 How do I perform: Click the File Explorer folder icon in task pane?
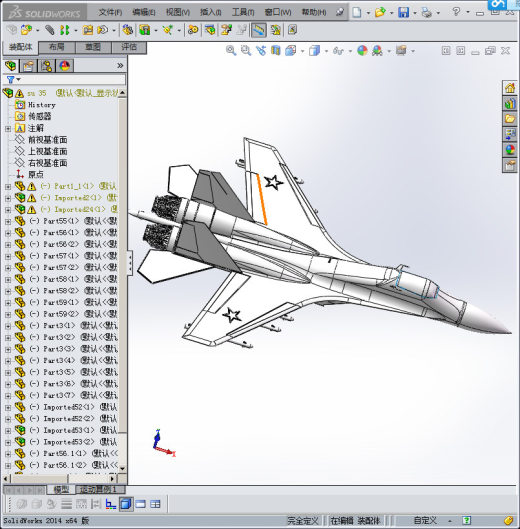click(510, 119)
